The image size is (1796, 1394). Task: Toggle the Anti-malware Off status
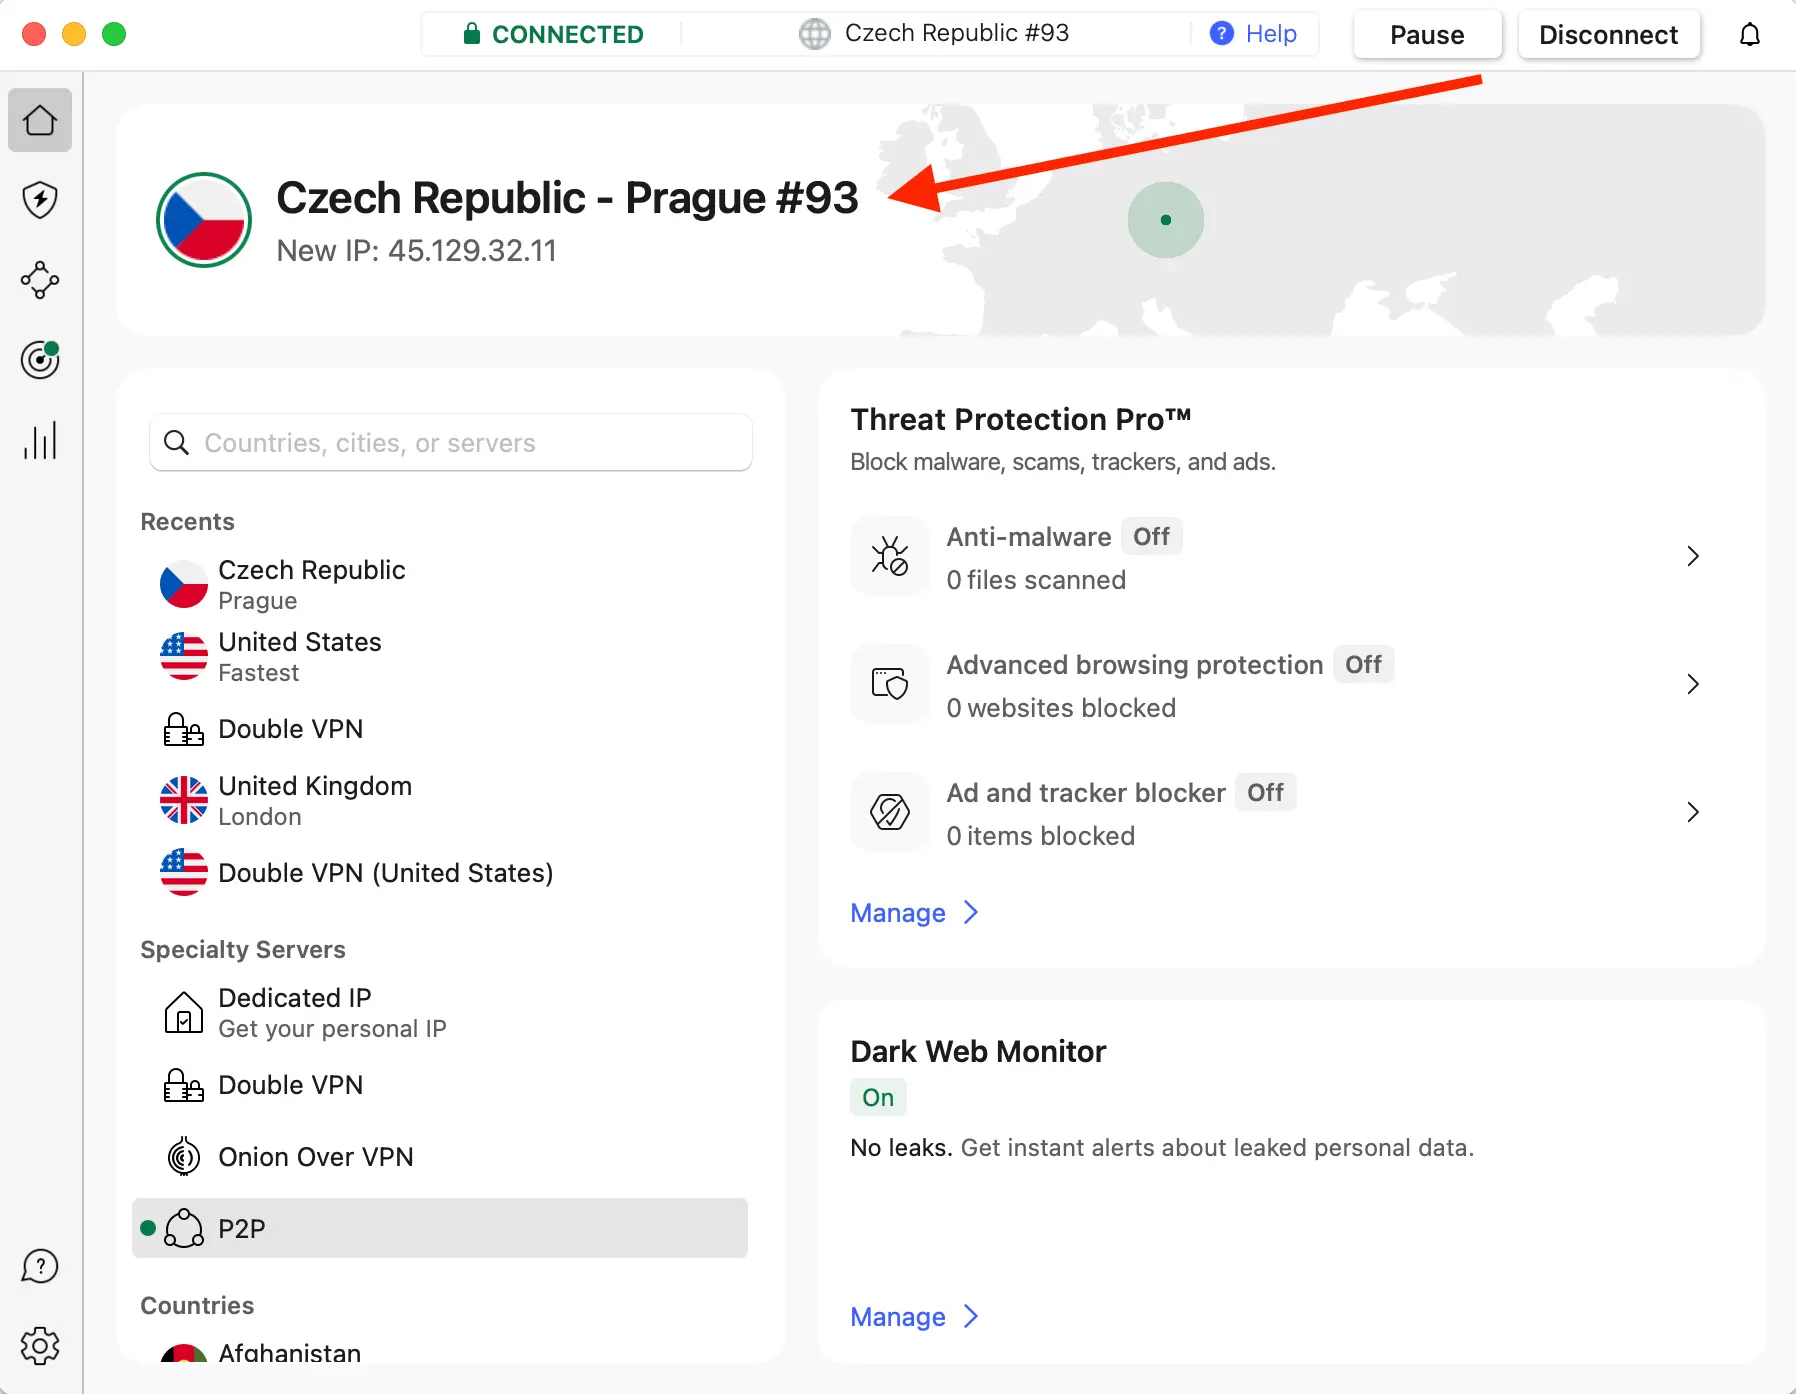tap(1151, 537)
